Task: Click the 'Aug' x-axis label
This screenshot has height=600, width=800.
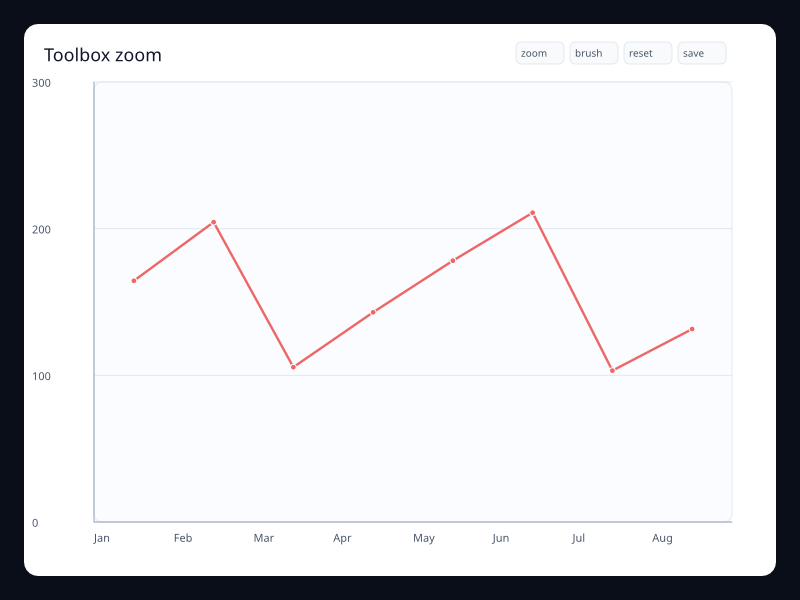Action: tap(662, 538)
